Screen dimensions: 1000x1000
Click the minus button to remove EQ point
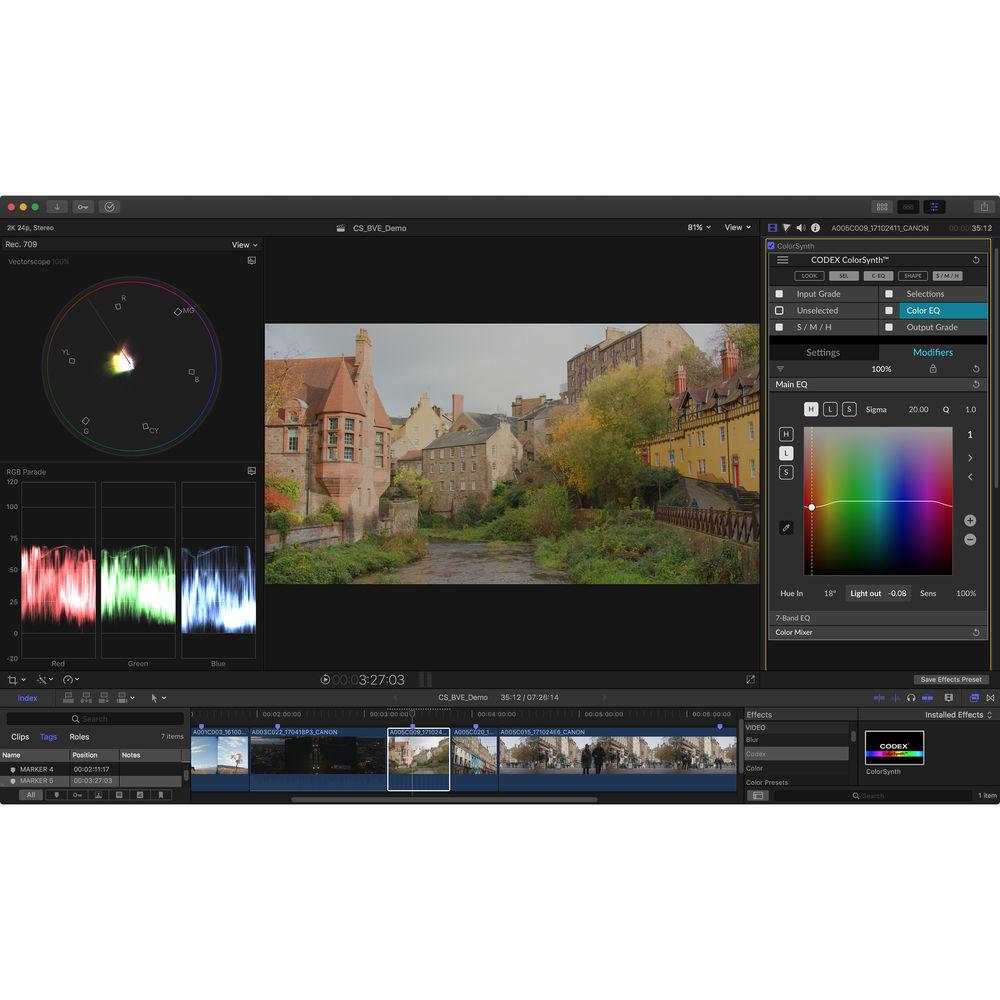(970, 540)
